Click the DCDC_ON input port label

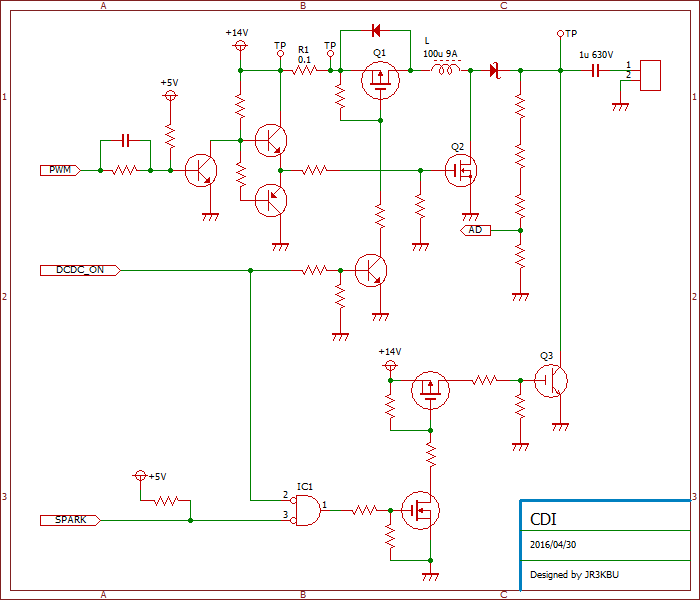(80, 270)
